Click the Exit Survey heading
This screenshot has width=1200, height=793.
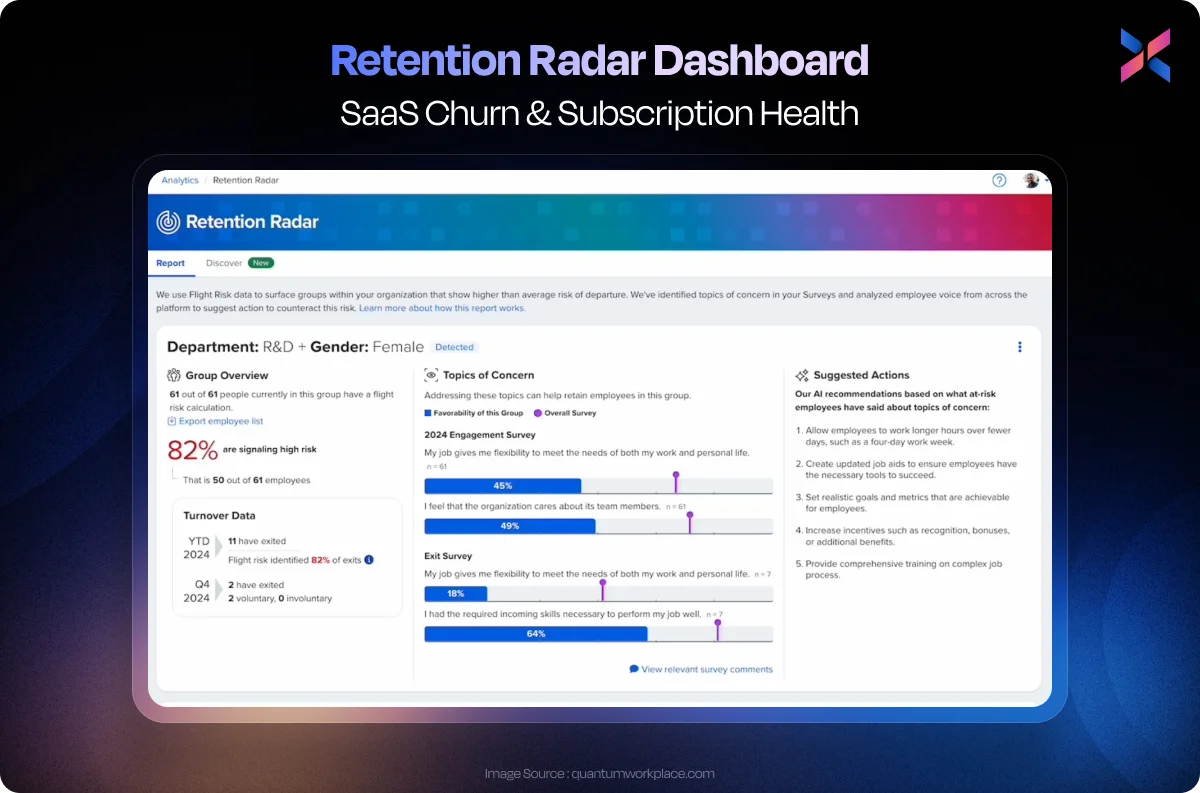(448, 556)
